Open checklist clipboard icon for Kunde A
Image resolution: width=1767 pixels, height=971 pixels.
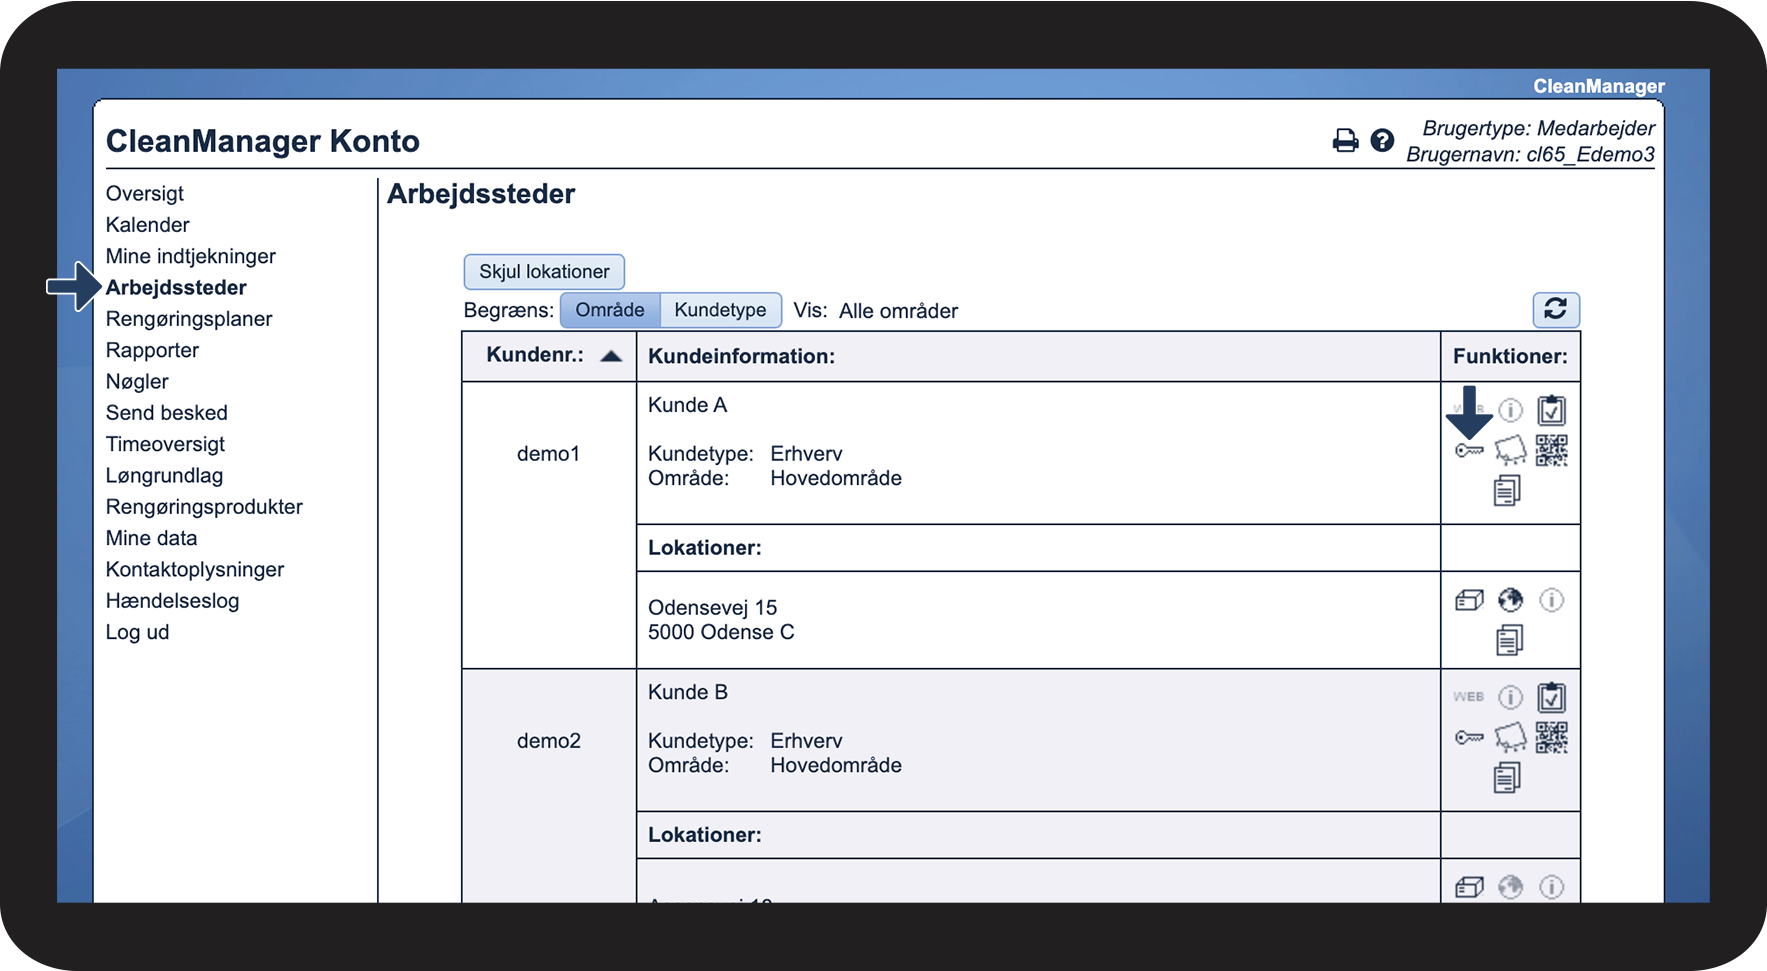coord(1551,410)
